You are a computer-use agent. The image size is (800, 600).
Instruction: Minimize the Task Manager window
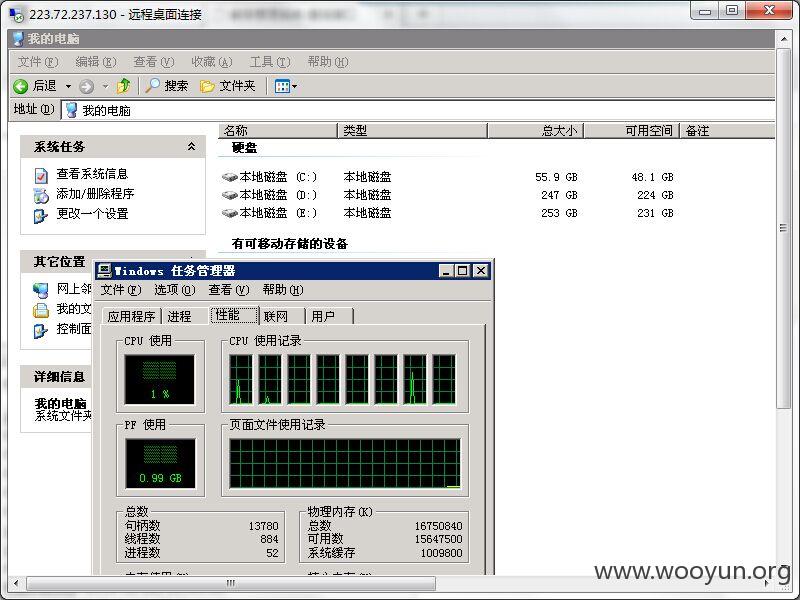click(446, 270)
